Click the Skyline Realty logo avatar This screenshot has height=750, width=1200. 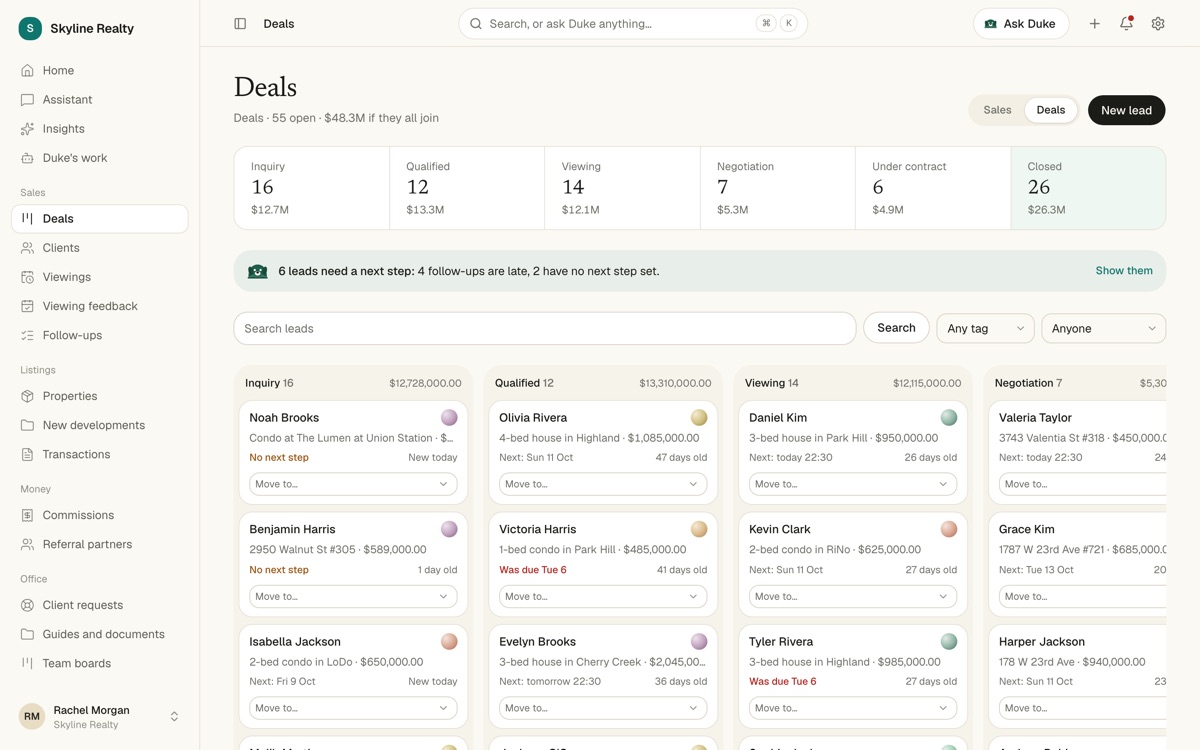pos(30,28)
